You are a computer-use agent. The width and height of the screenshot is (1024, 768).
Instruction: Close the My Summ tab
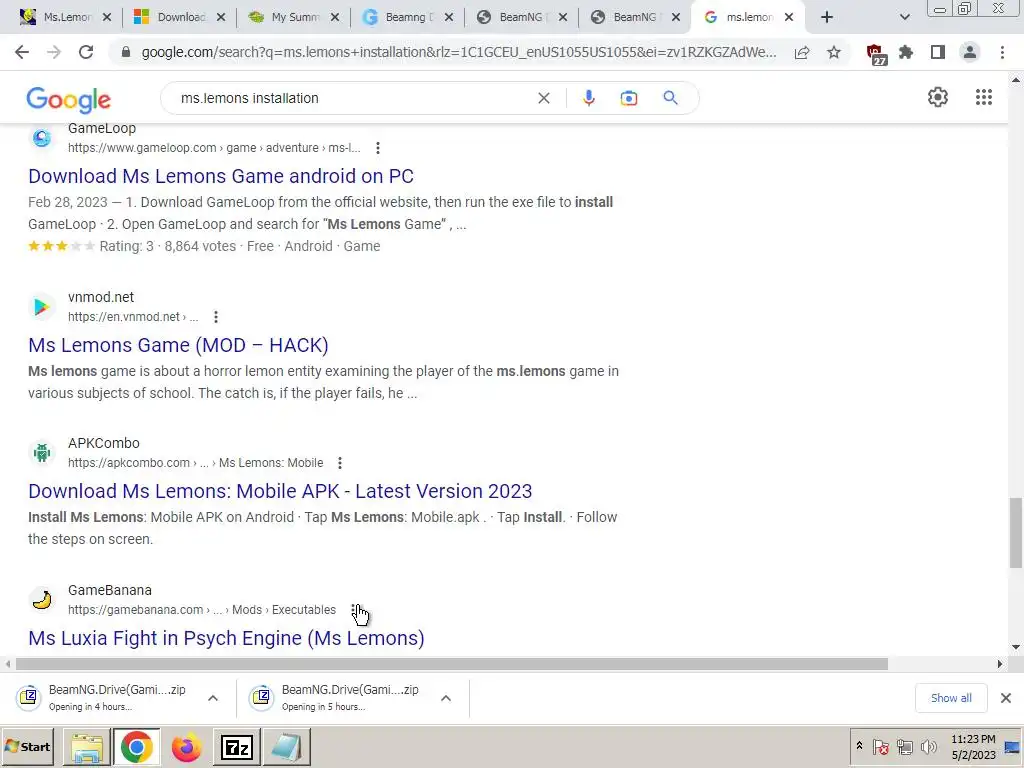(x=335, y=17)
